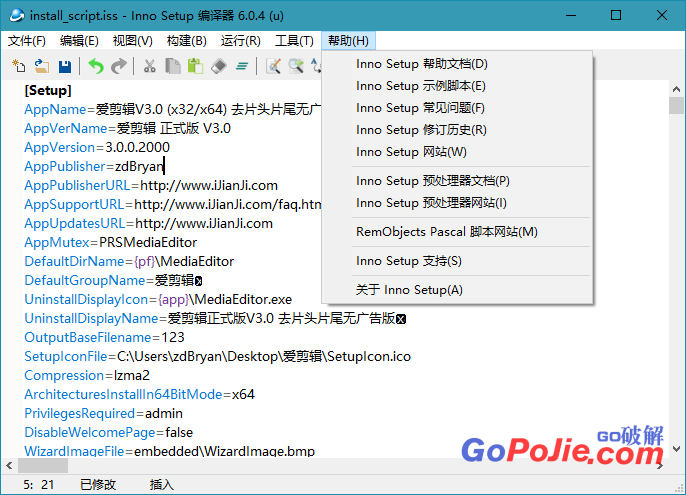Open the 运行(R) menu
The width and height of the screenshot is (686, 495).
[241, 41]
